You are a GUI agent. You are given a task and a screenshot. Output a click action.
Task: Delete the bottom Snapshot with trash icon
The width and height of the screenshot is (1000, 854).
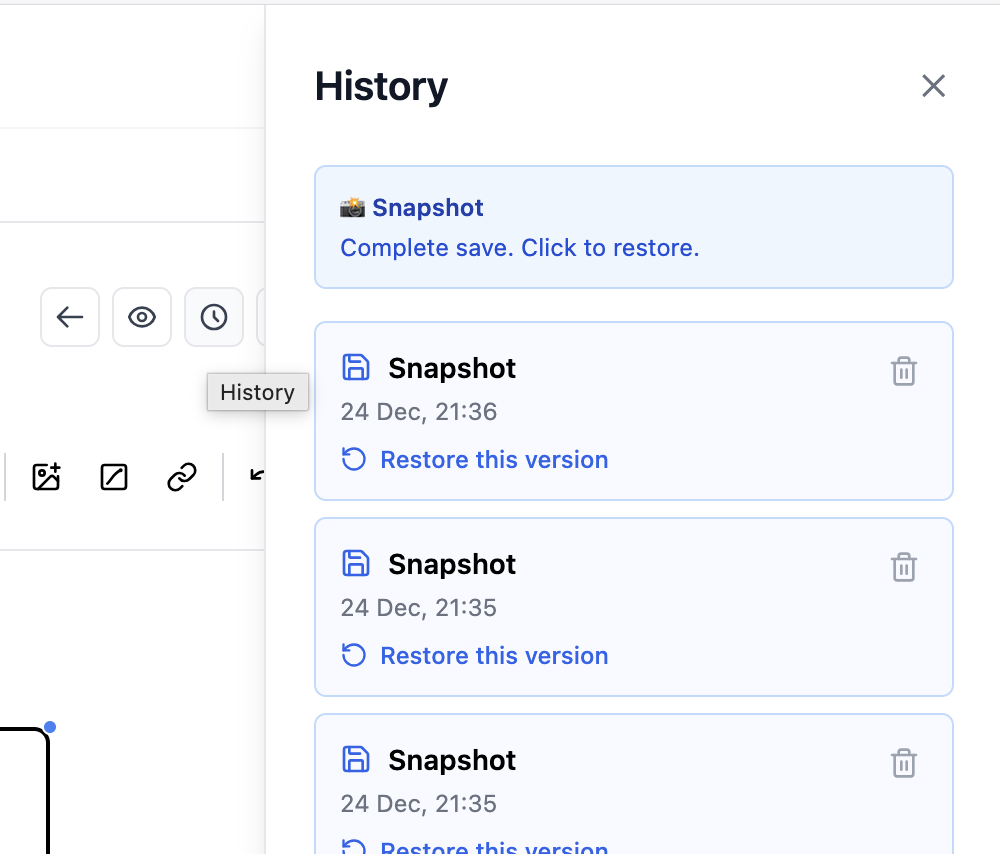coord(903,763)
